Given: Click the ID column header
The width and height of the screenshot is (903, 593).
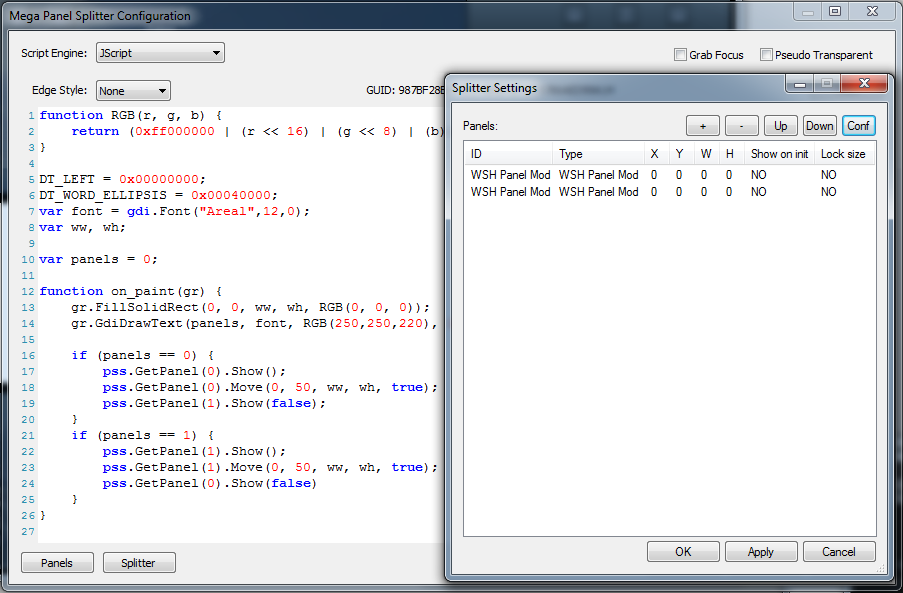Looking at the screenshot, I should [x=508, y=154].
